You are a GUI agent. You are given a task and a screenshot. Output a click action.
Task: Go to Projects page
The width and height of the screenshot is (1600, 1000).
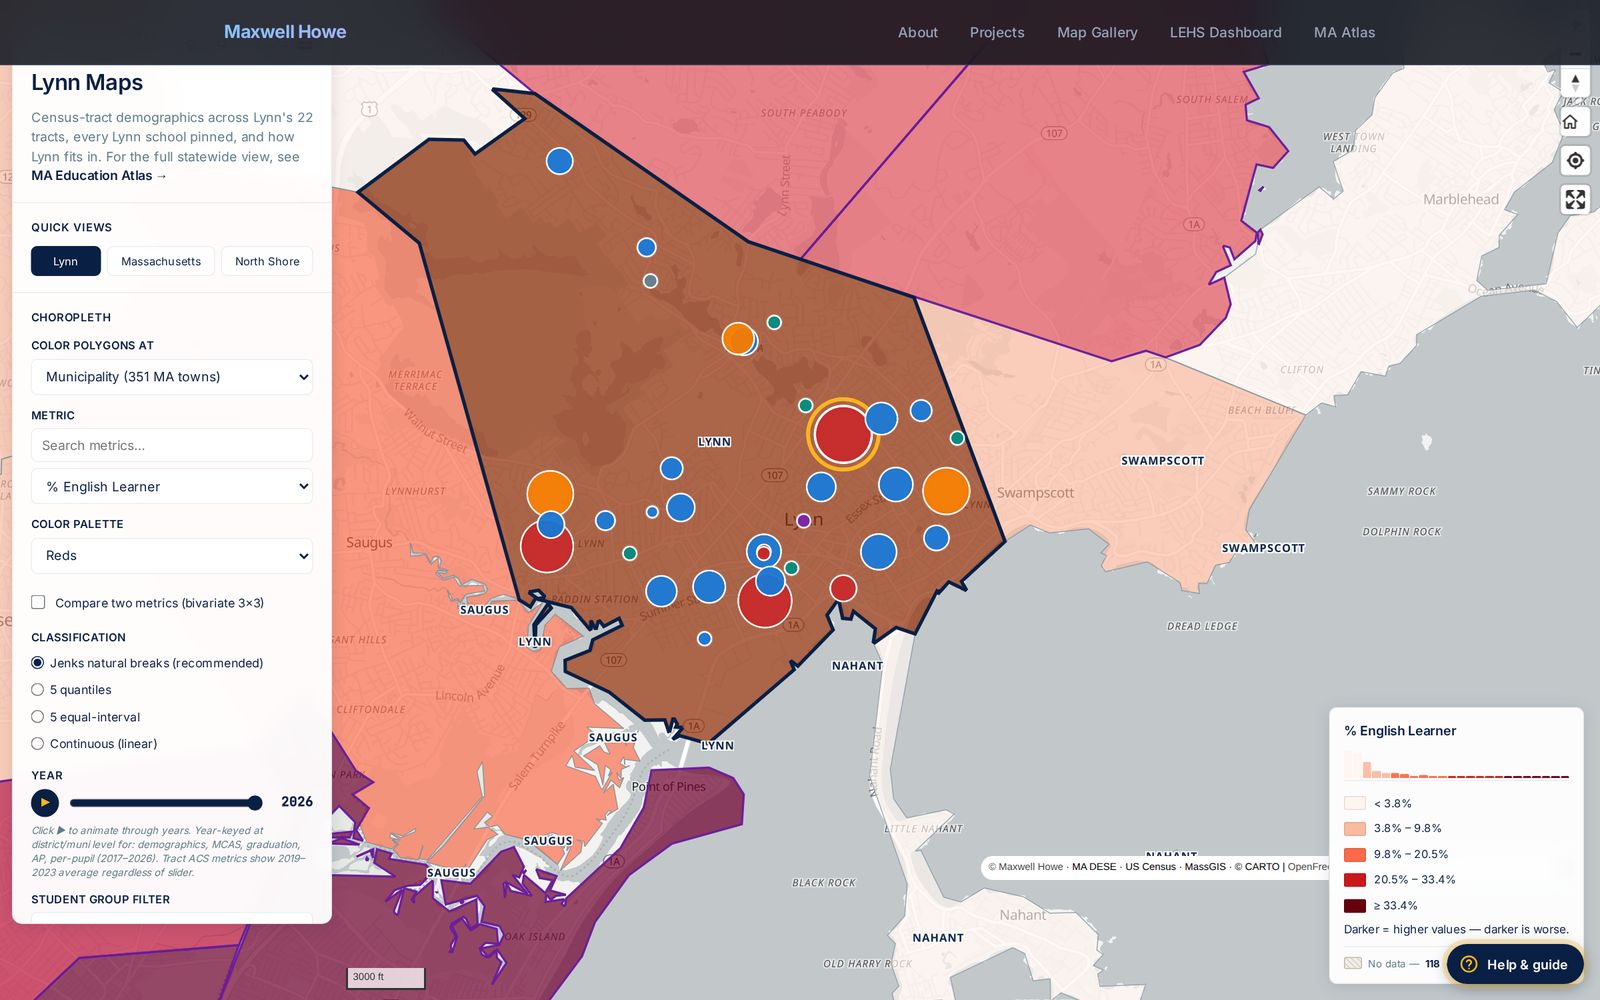pyautogui.click(x=997, y=32)
